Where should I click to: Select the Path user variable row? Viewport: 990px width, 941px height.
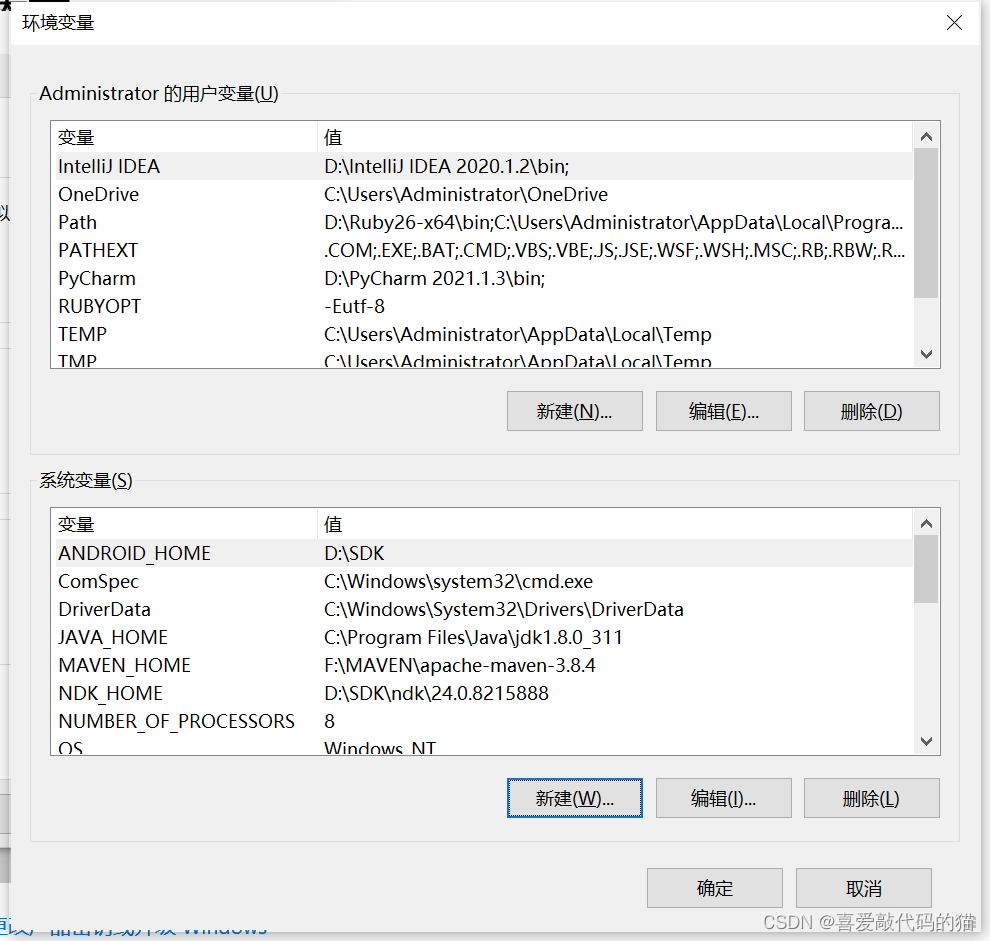[484, 222]
